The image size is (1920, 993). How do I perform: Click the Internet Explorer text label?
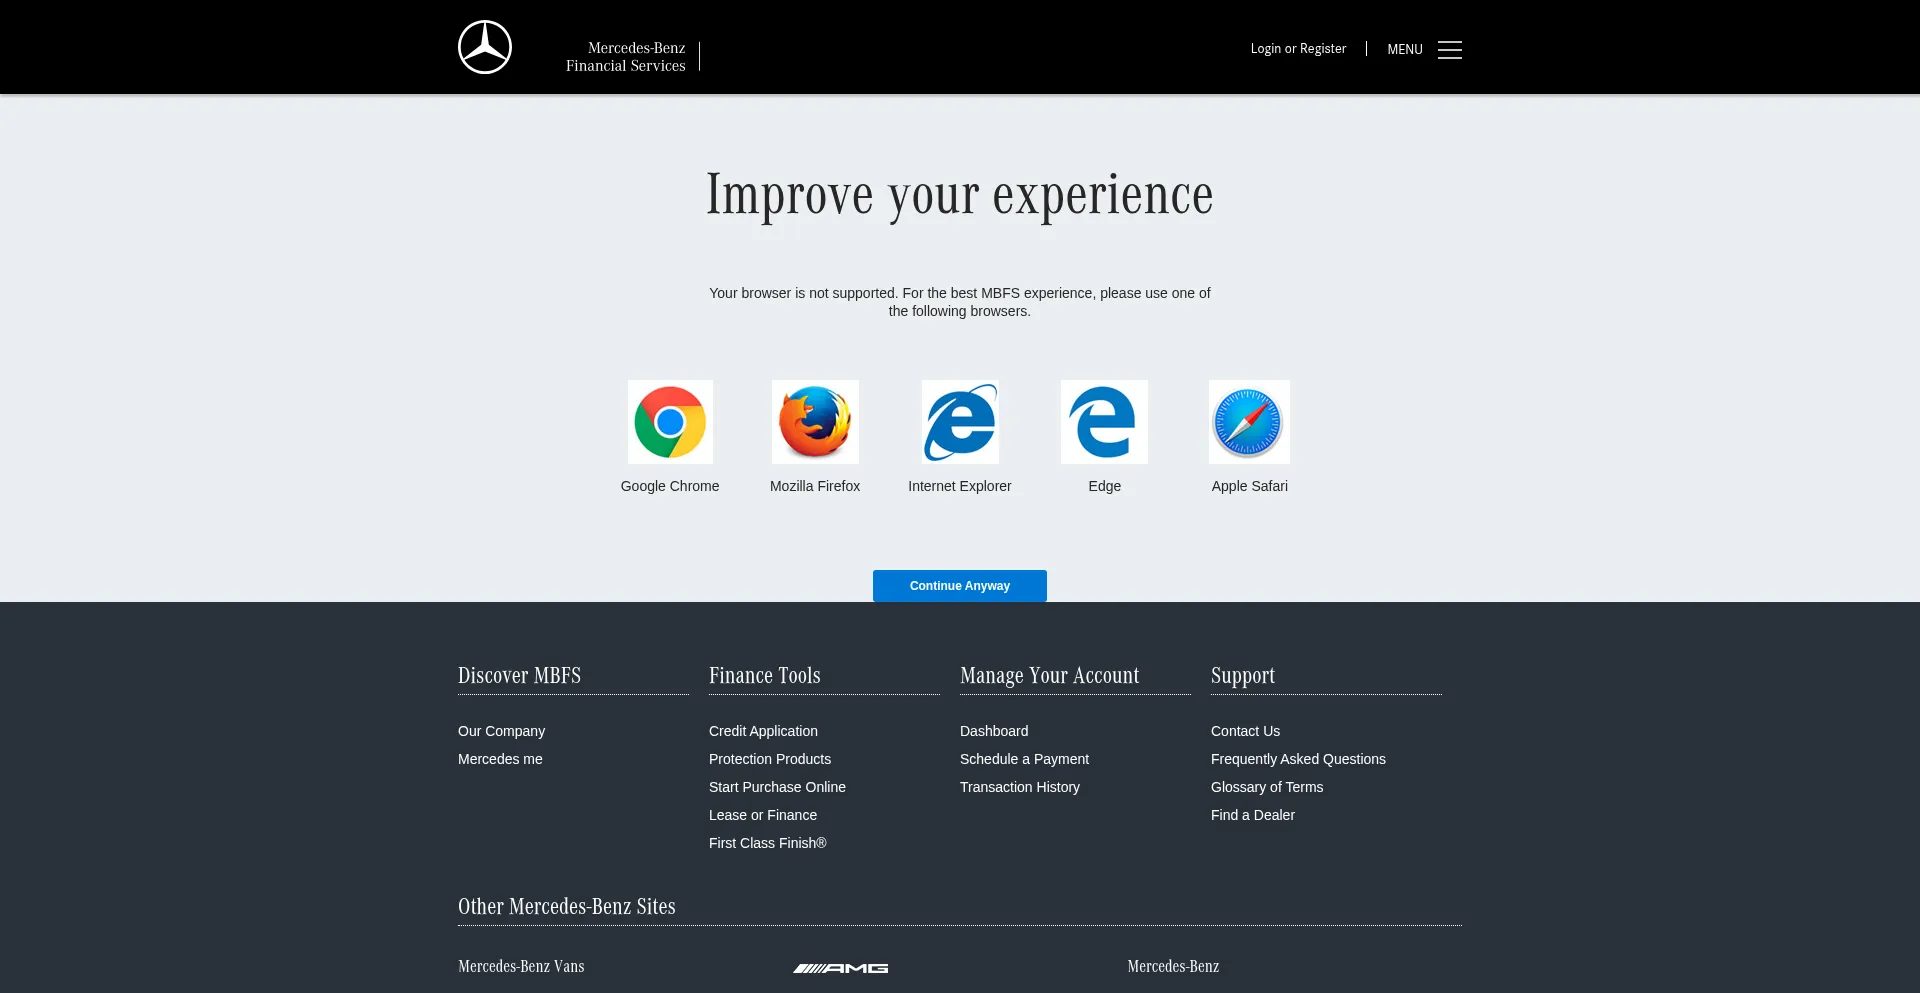click(x=960, y=486)
